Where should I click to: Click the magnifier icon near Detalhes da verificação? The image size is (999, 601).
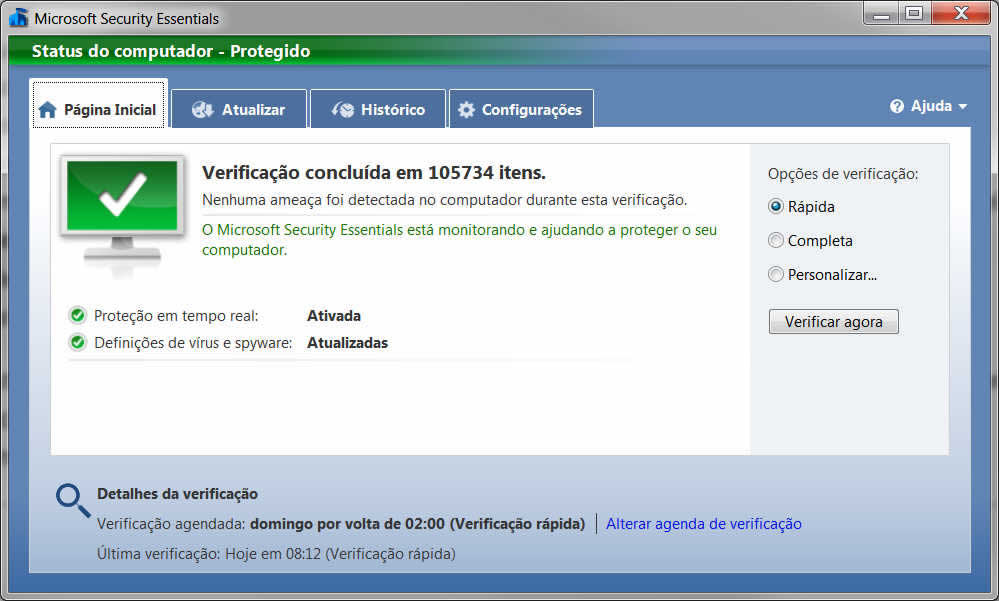pos(73,500)
